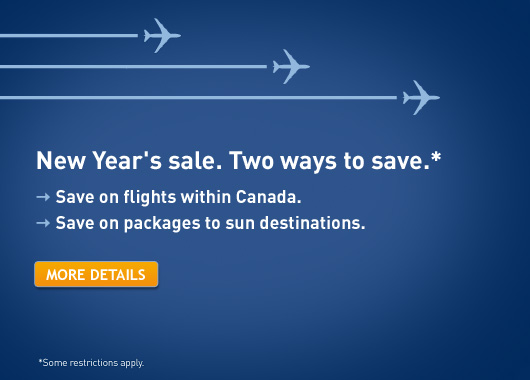Click the shortest airplane contrail line

pyautogui.click(x=69, y=35)
